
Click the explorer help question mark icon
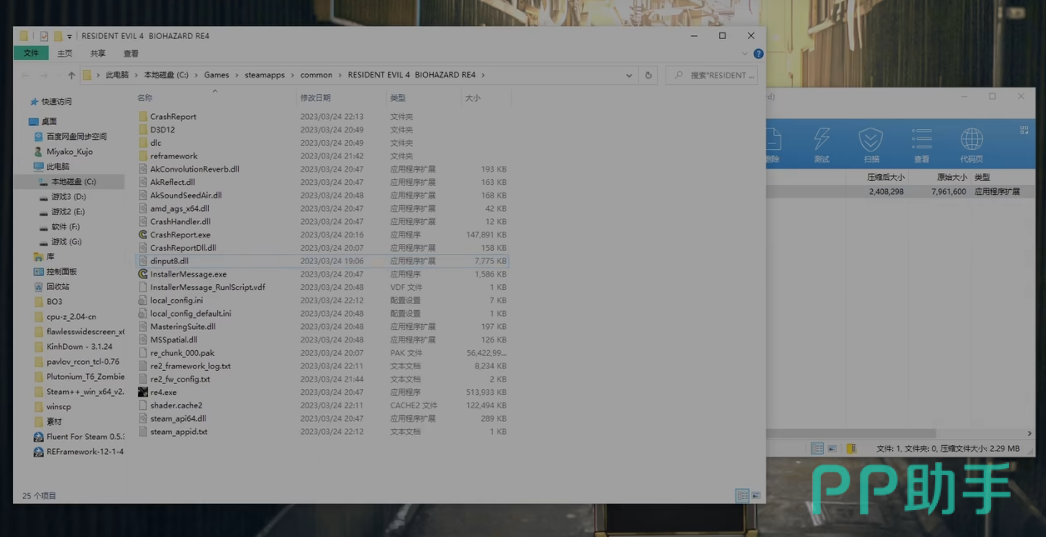(758, 54)
